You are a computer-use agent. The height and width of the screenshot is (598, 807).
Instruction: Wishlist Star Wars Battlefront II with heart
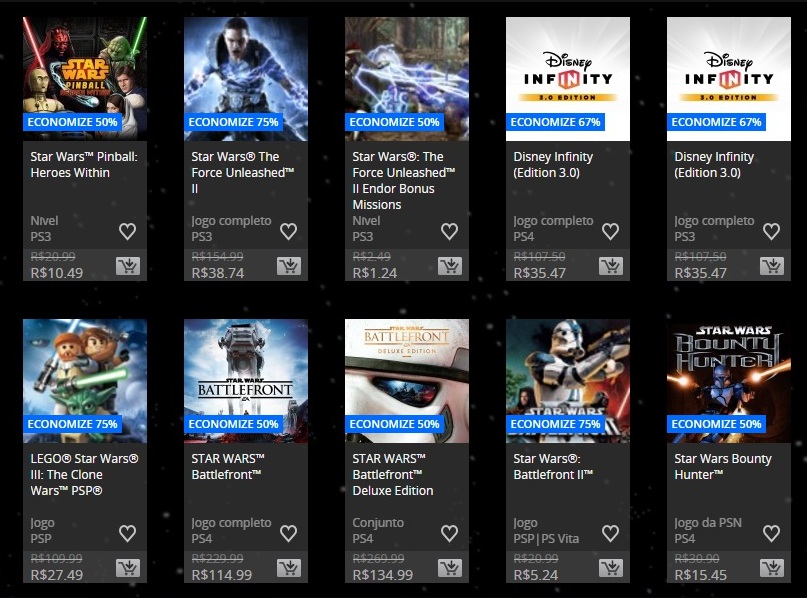[611, 533]
